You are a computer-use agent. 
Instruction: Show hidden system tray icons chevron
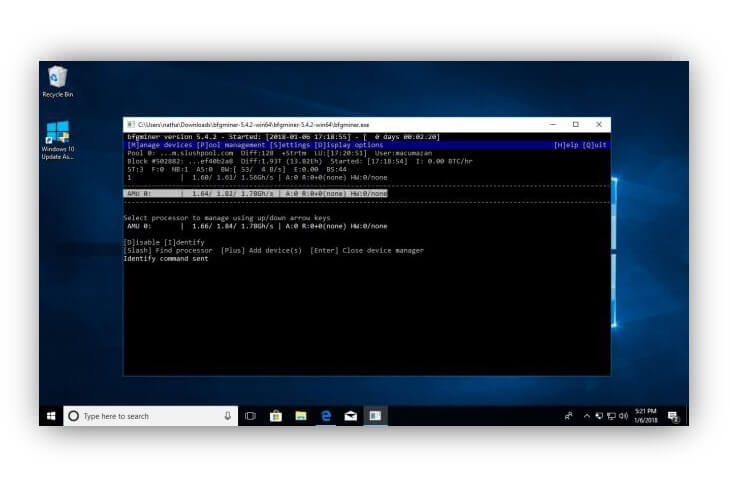click(x=587, y=416)
